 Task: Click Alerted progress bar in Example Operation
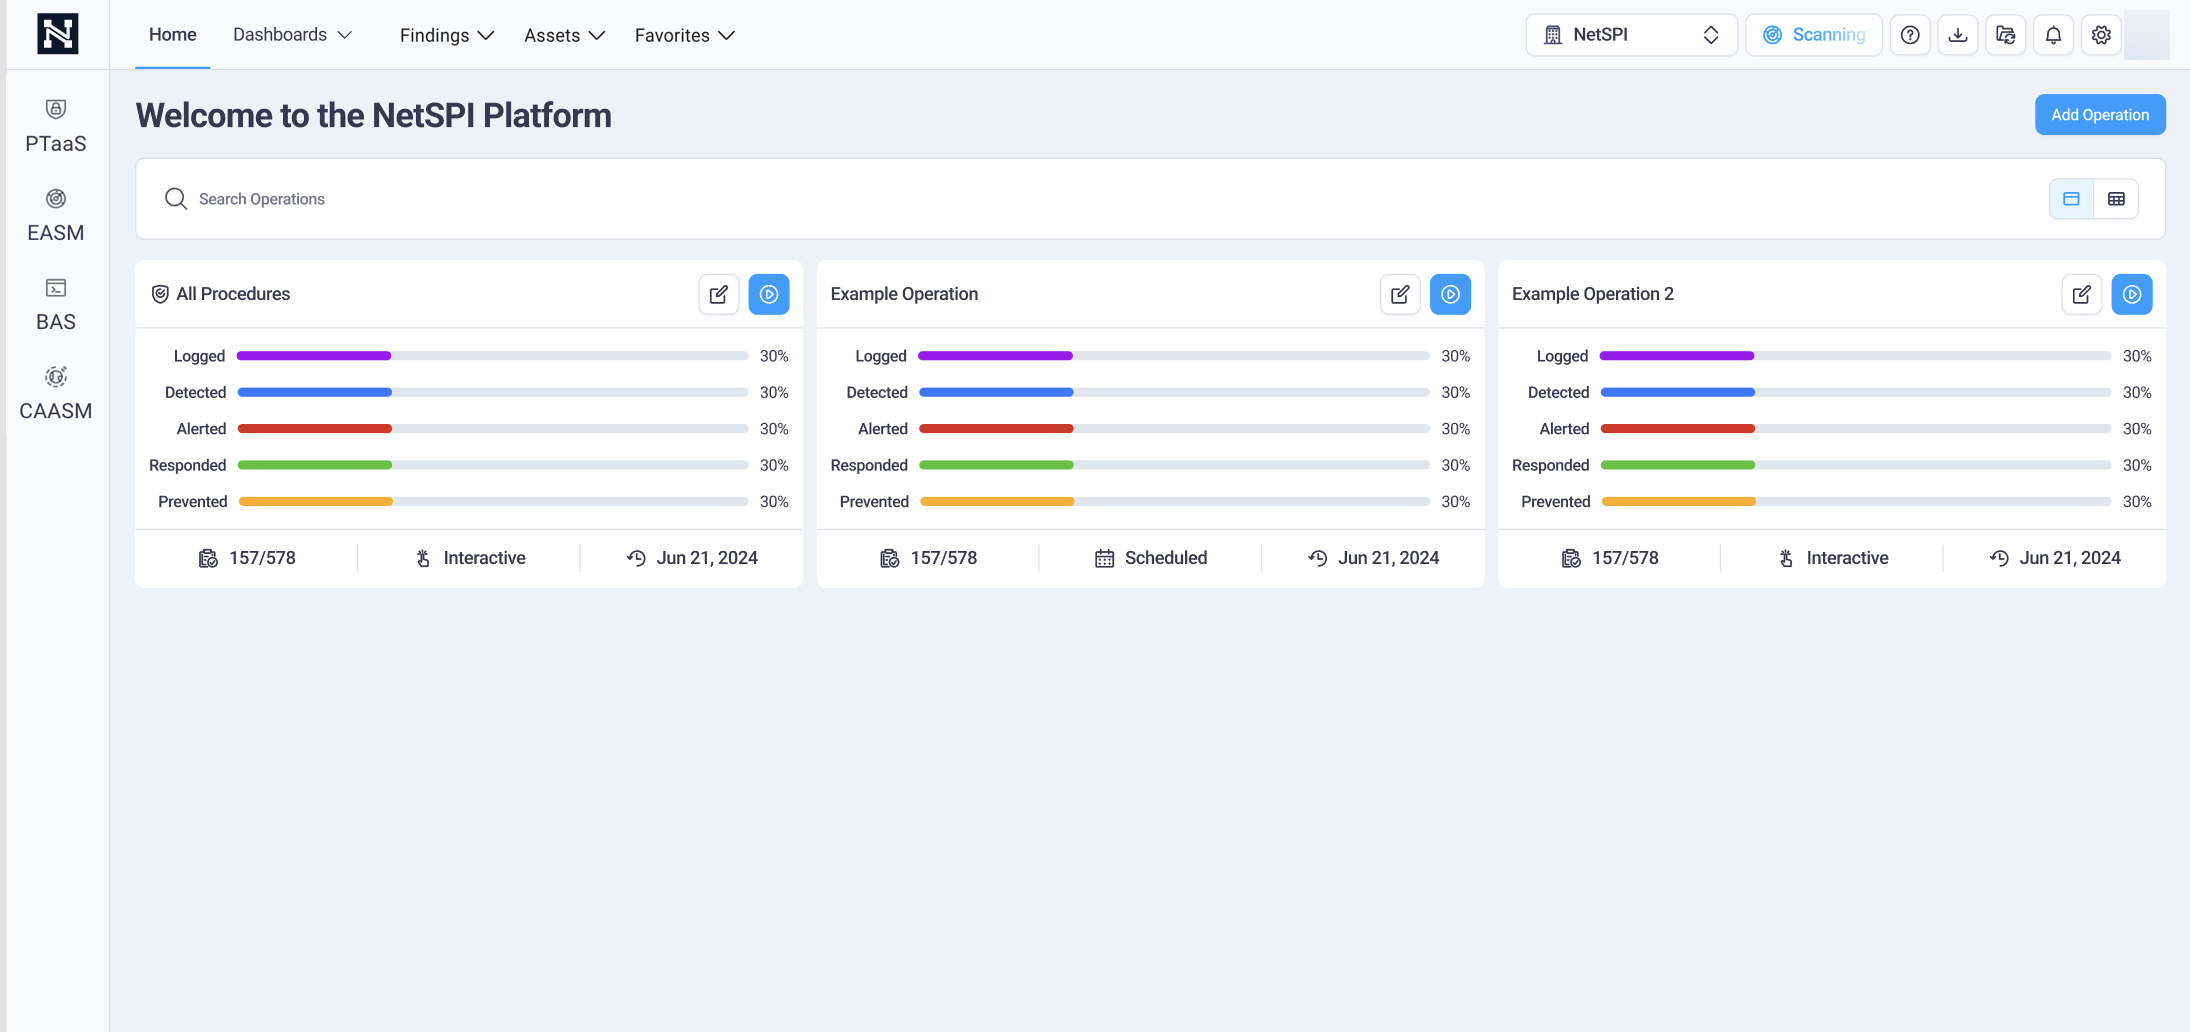[x=1174, y=429]
